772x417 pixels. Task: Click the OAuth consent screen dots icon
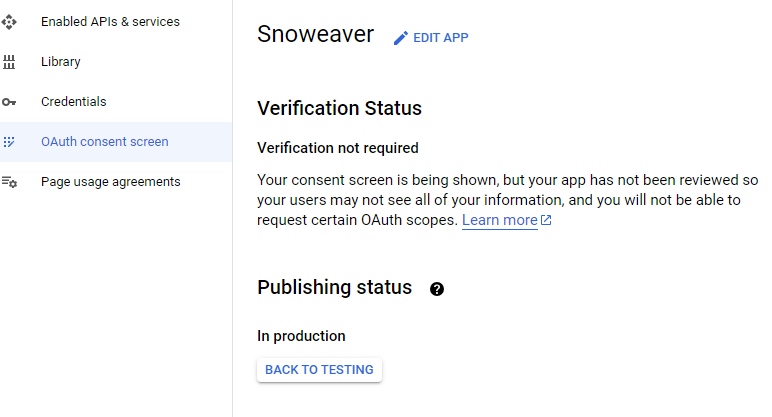9,142
